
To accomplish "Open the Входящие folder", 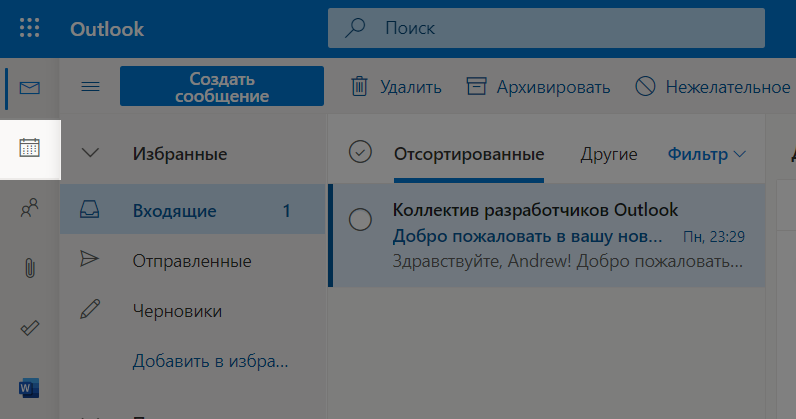I will (192, 210).
